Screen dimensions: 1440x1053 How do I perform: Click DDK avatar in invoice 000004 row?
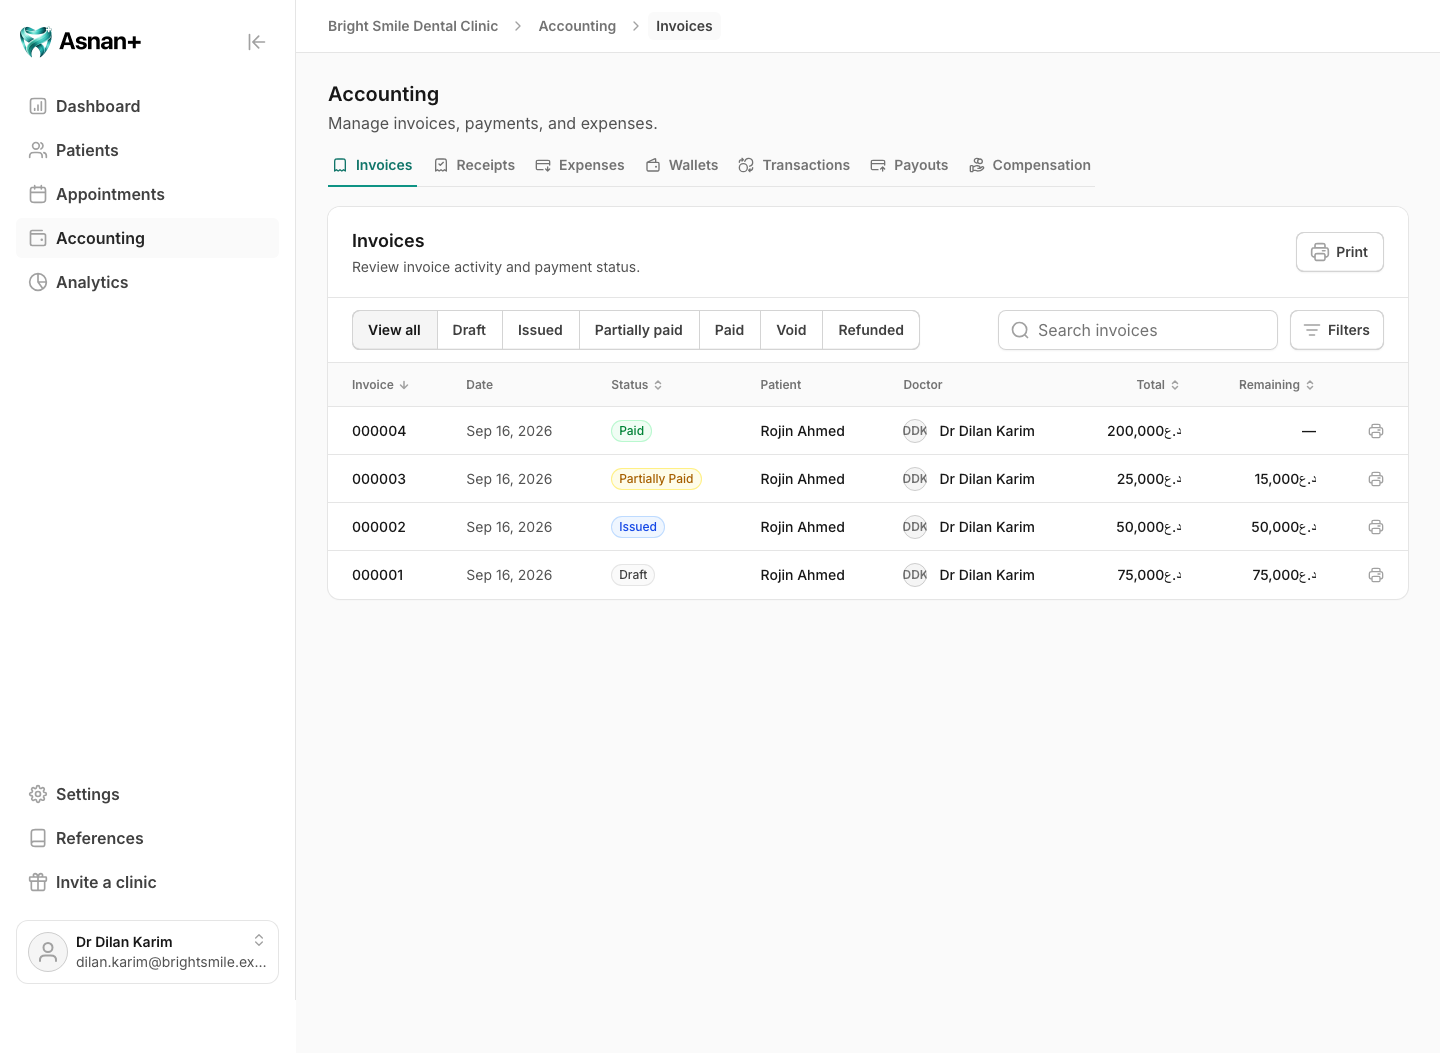[915, 431]
